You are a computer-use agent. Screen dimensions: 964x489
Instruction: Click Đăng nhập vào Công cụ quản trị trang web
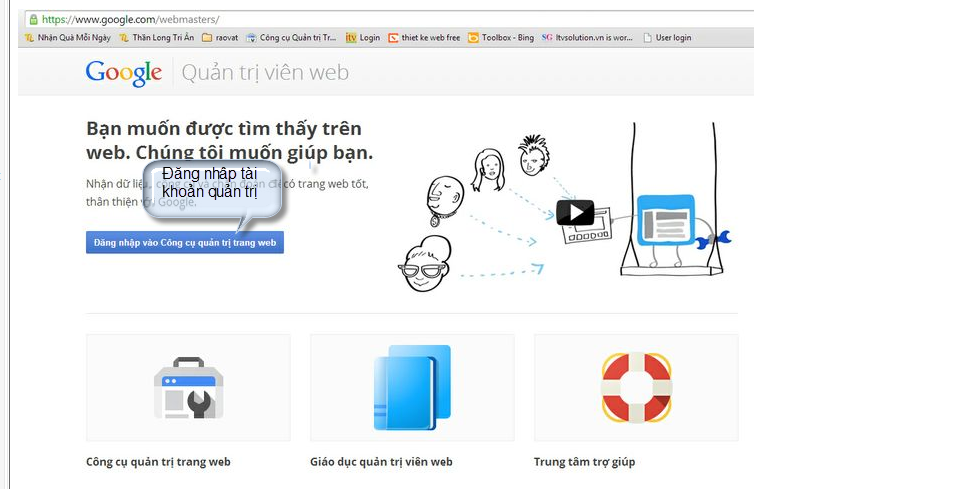coord(185,242)
